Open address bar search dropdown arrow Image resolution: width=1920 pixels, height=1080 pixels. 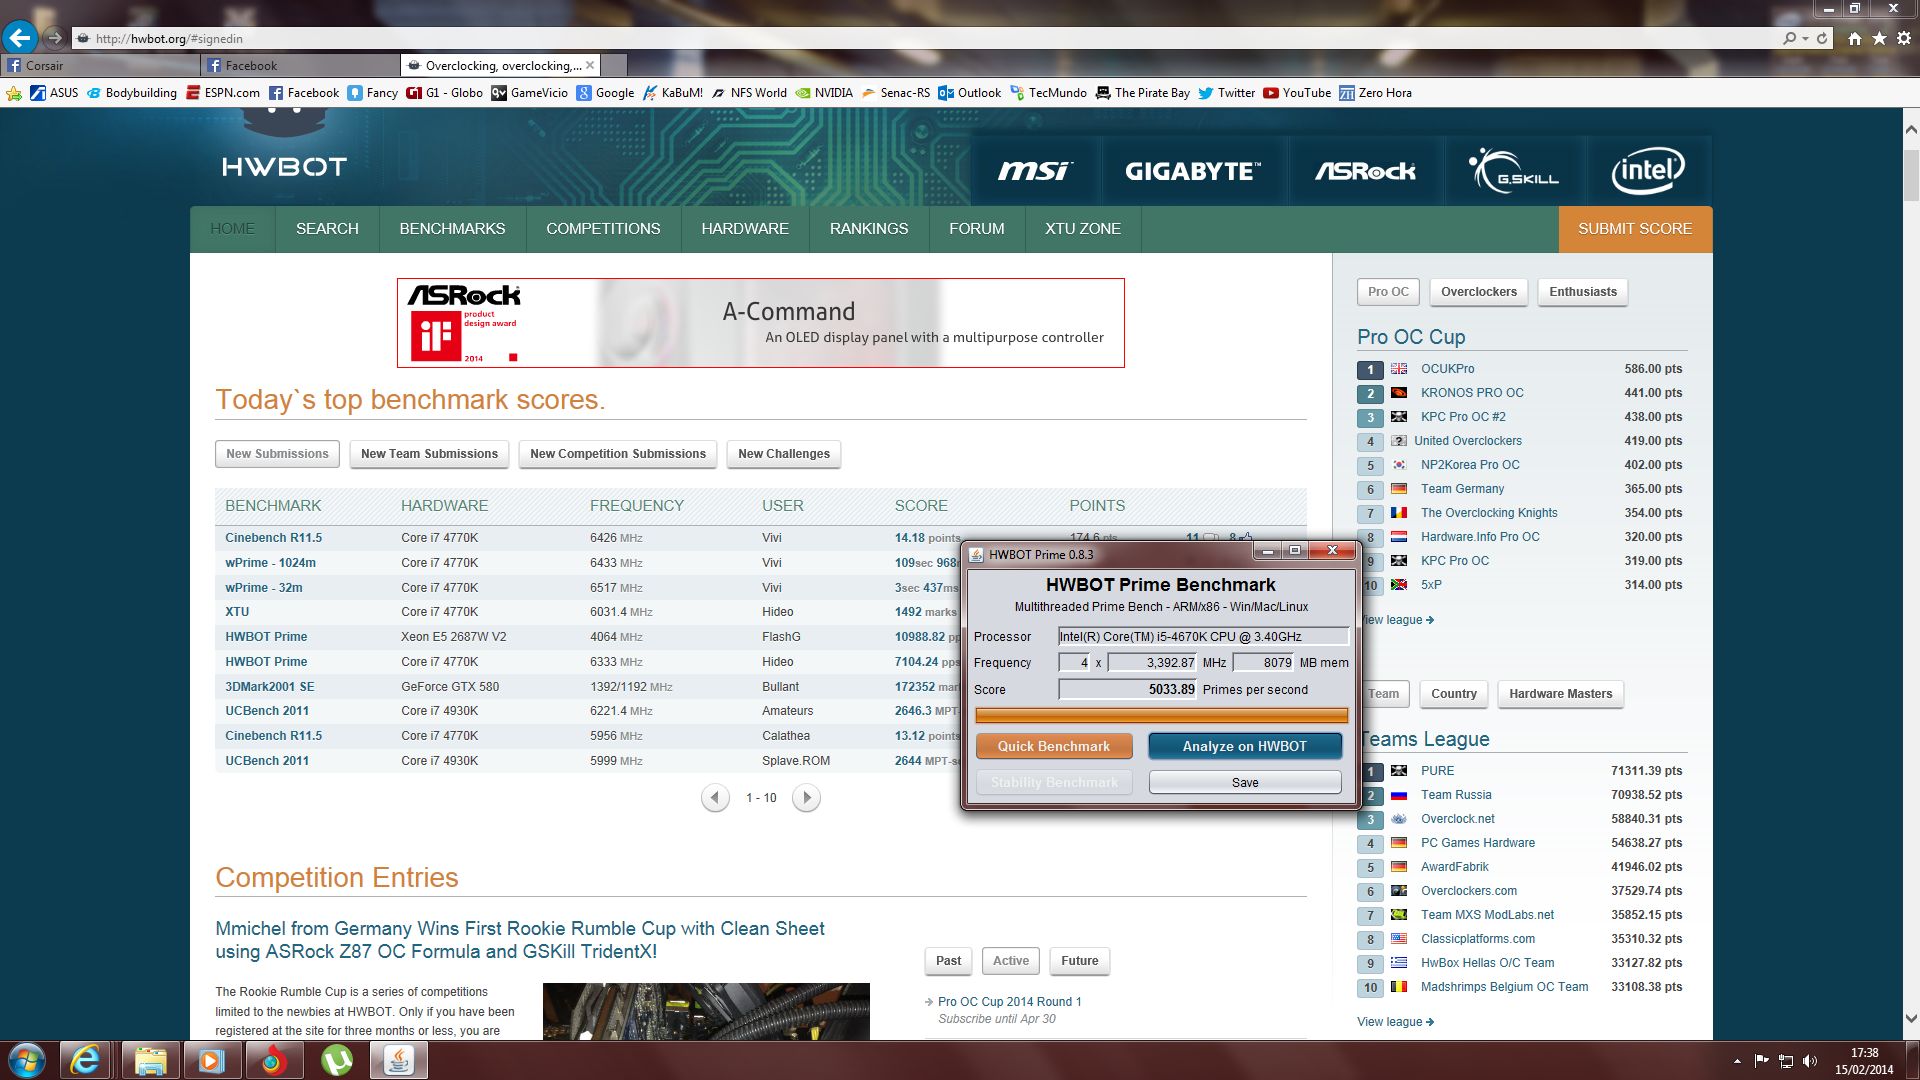click(1805, 38)
